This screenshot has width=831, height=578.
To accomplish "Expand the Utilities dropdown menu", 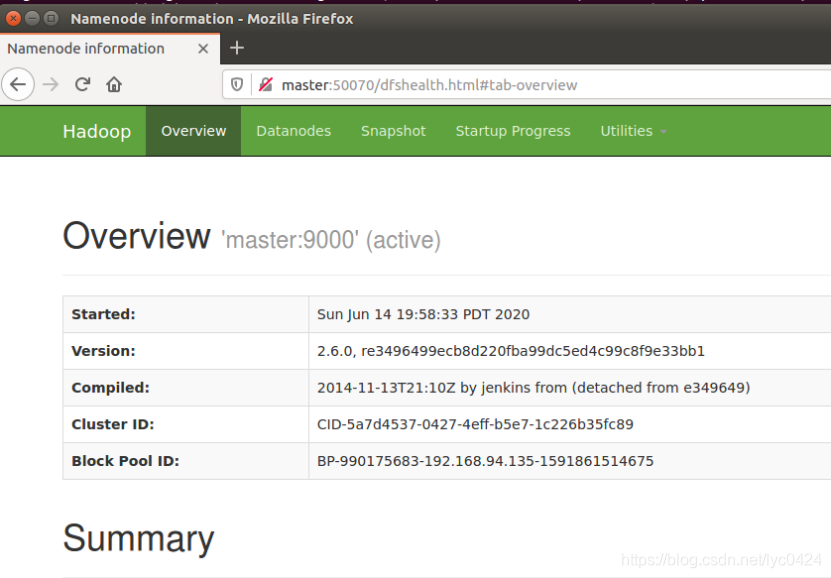I will point(633,131).
